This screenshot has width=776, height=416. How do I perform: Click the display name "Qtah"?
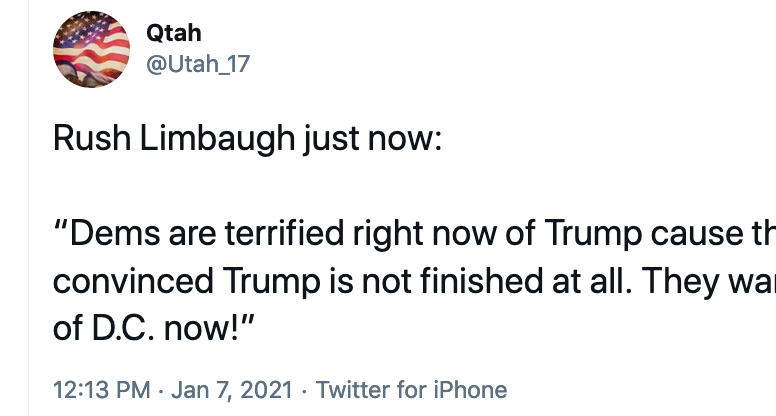[x=174, y=33]
